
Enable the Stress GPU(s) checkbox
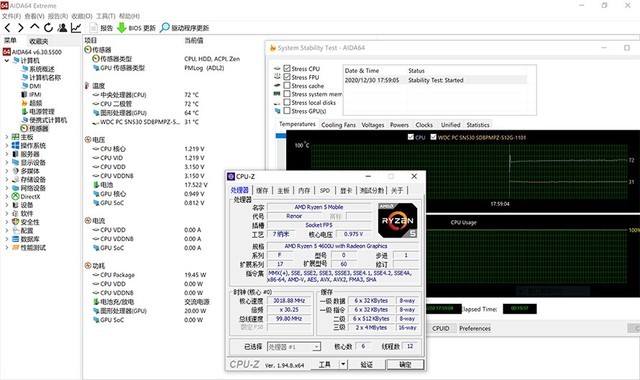[287, 111]
